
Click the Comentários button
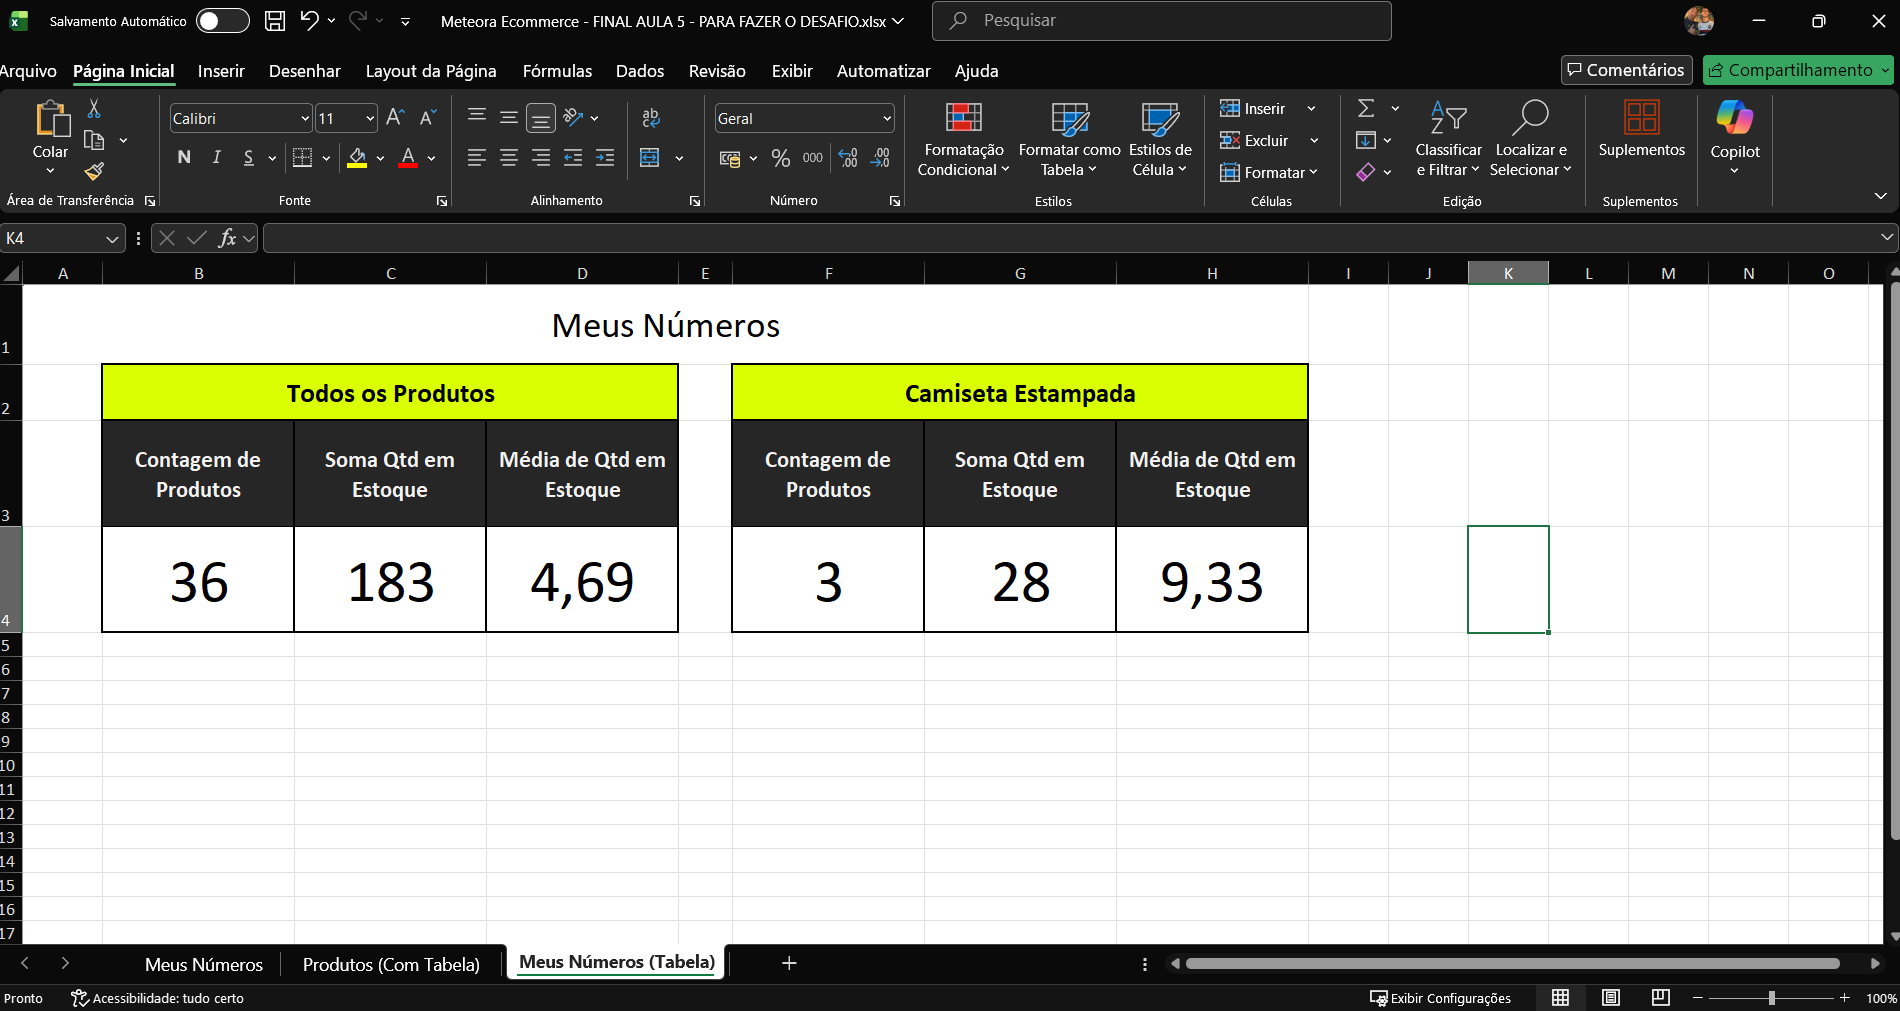pyautogui.click(x=1626, y=70)
